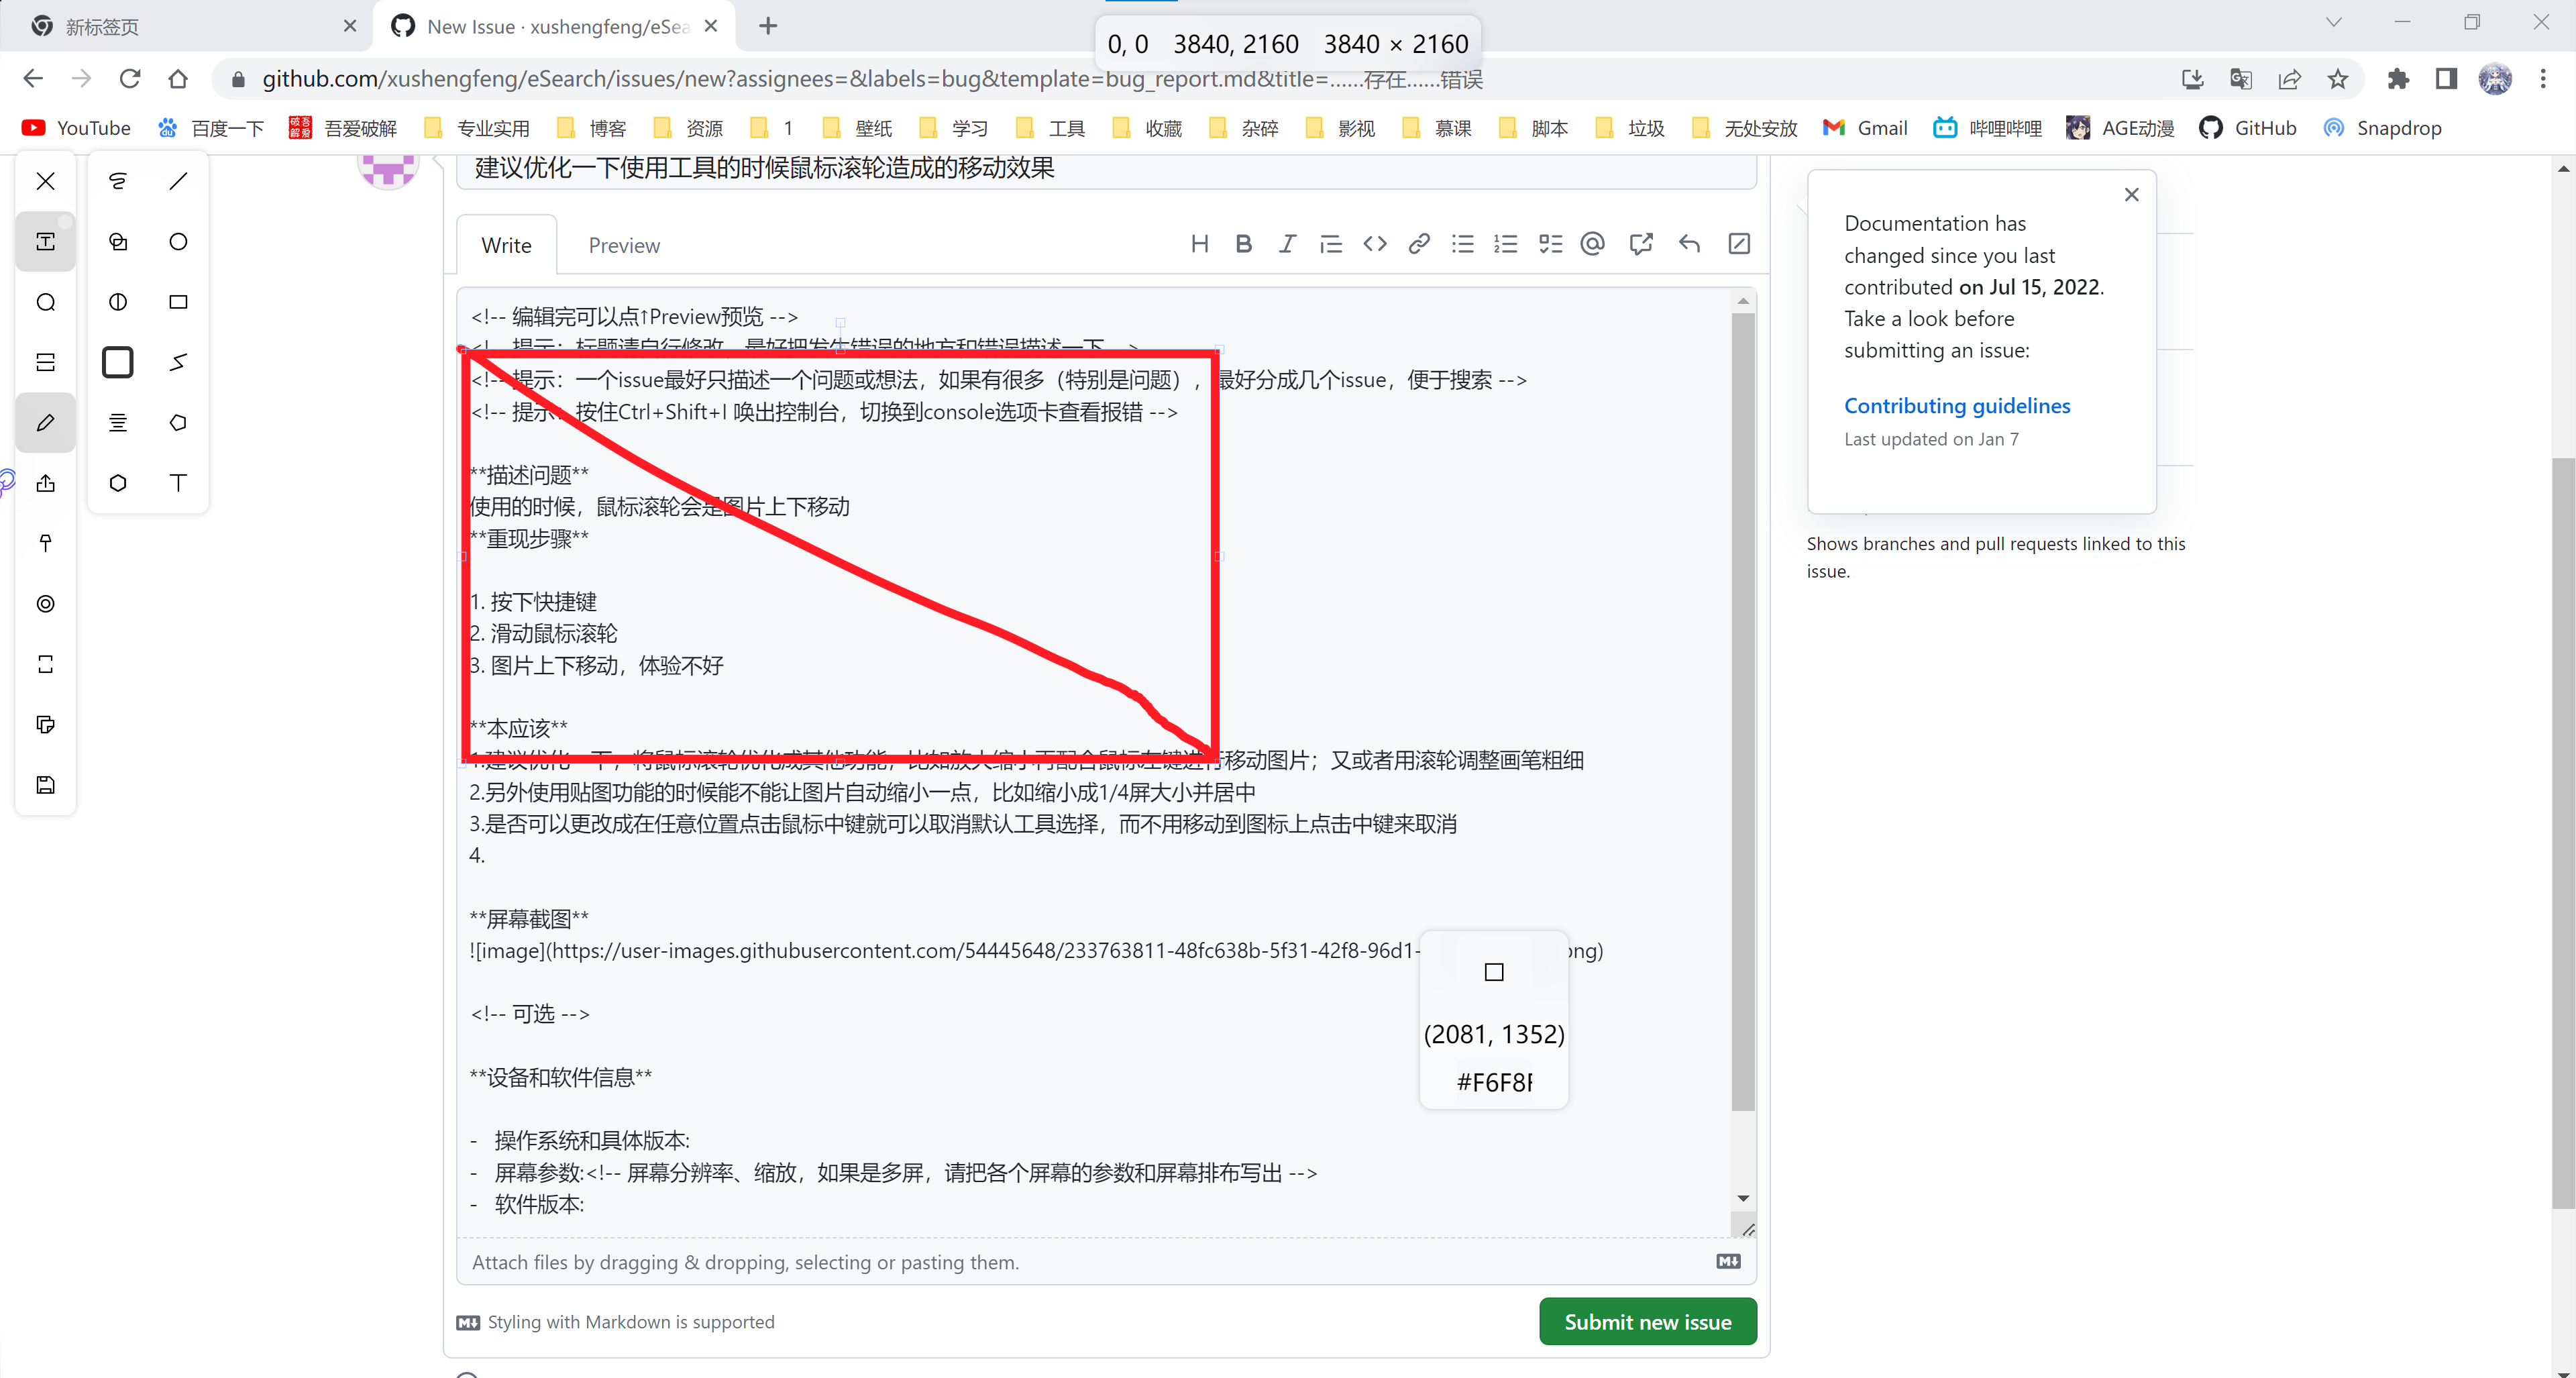Viewport: 2576px width, 1378px height.
Task: Select the OCR text recognition tool
Action: click(x=46, y=241)
